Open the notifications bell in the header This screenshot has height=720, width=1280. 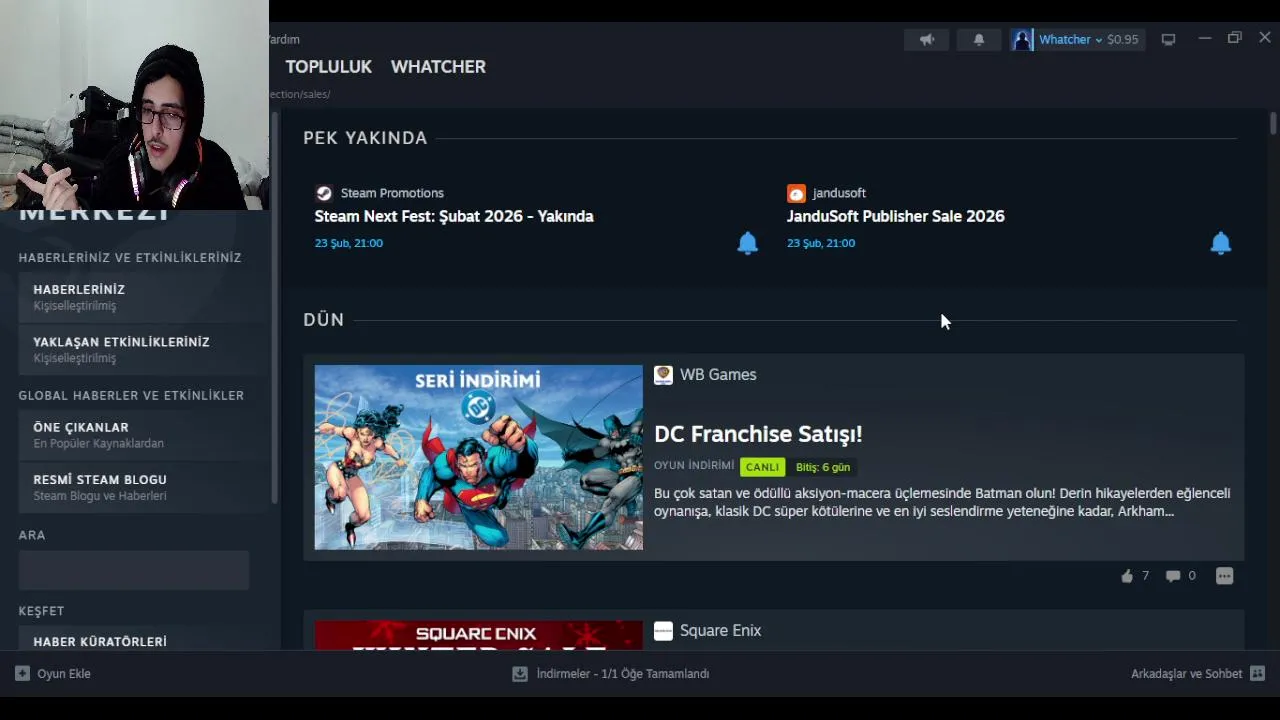[979, 39]
